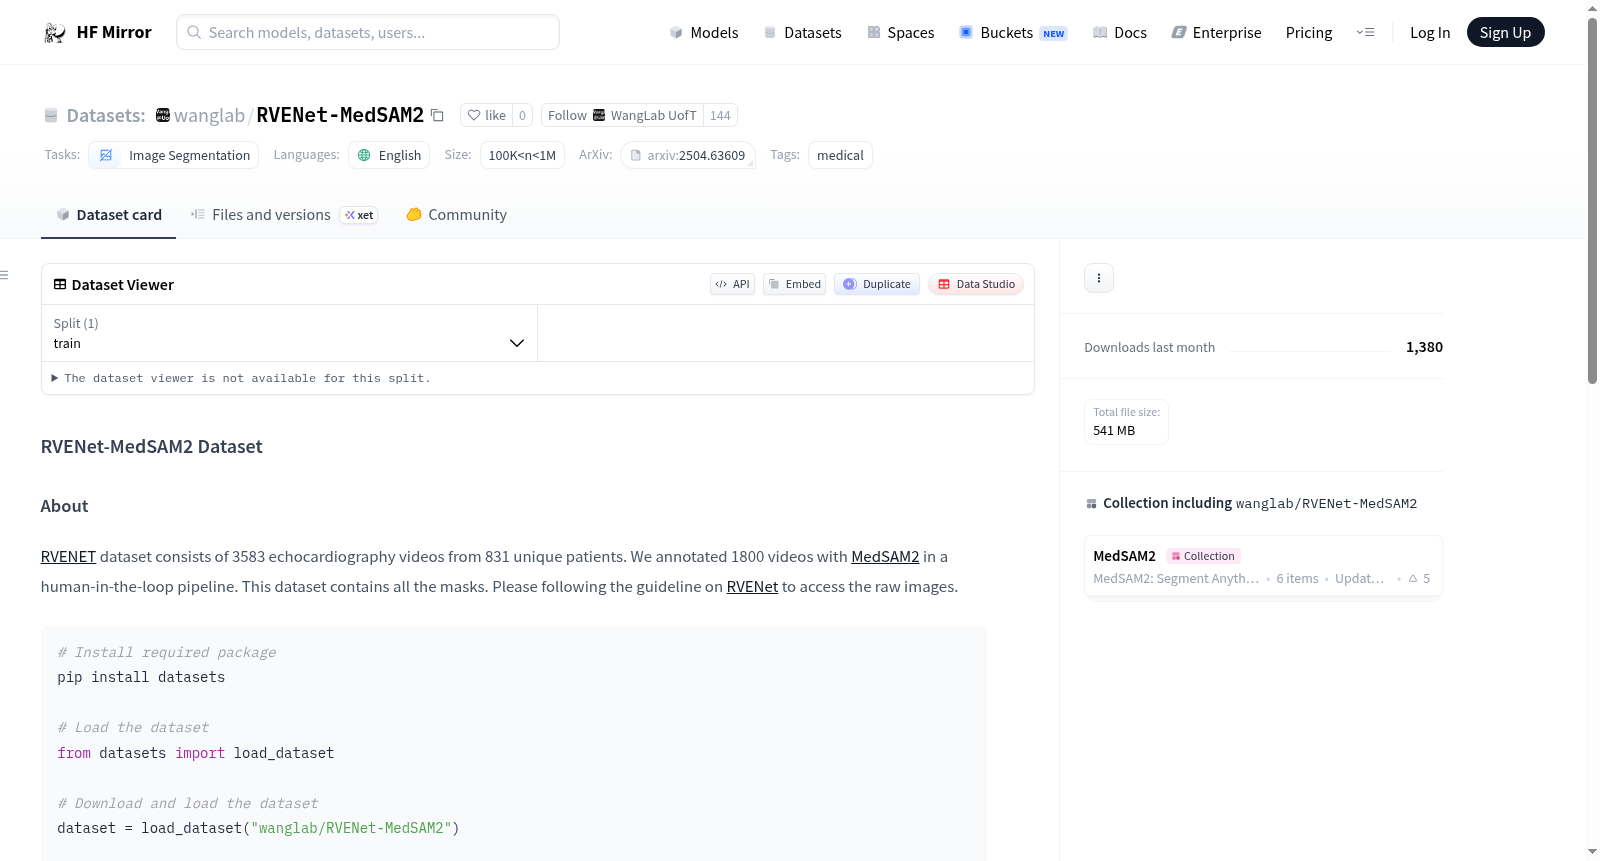The height and width of the screenshot is (861, 1600).
Task: Open the Enterprise page
Action: coord(1216,33)
